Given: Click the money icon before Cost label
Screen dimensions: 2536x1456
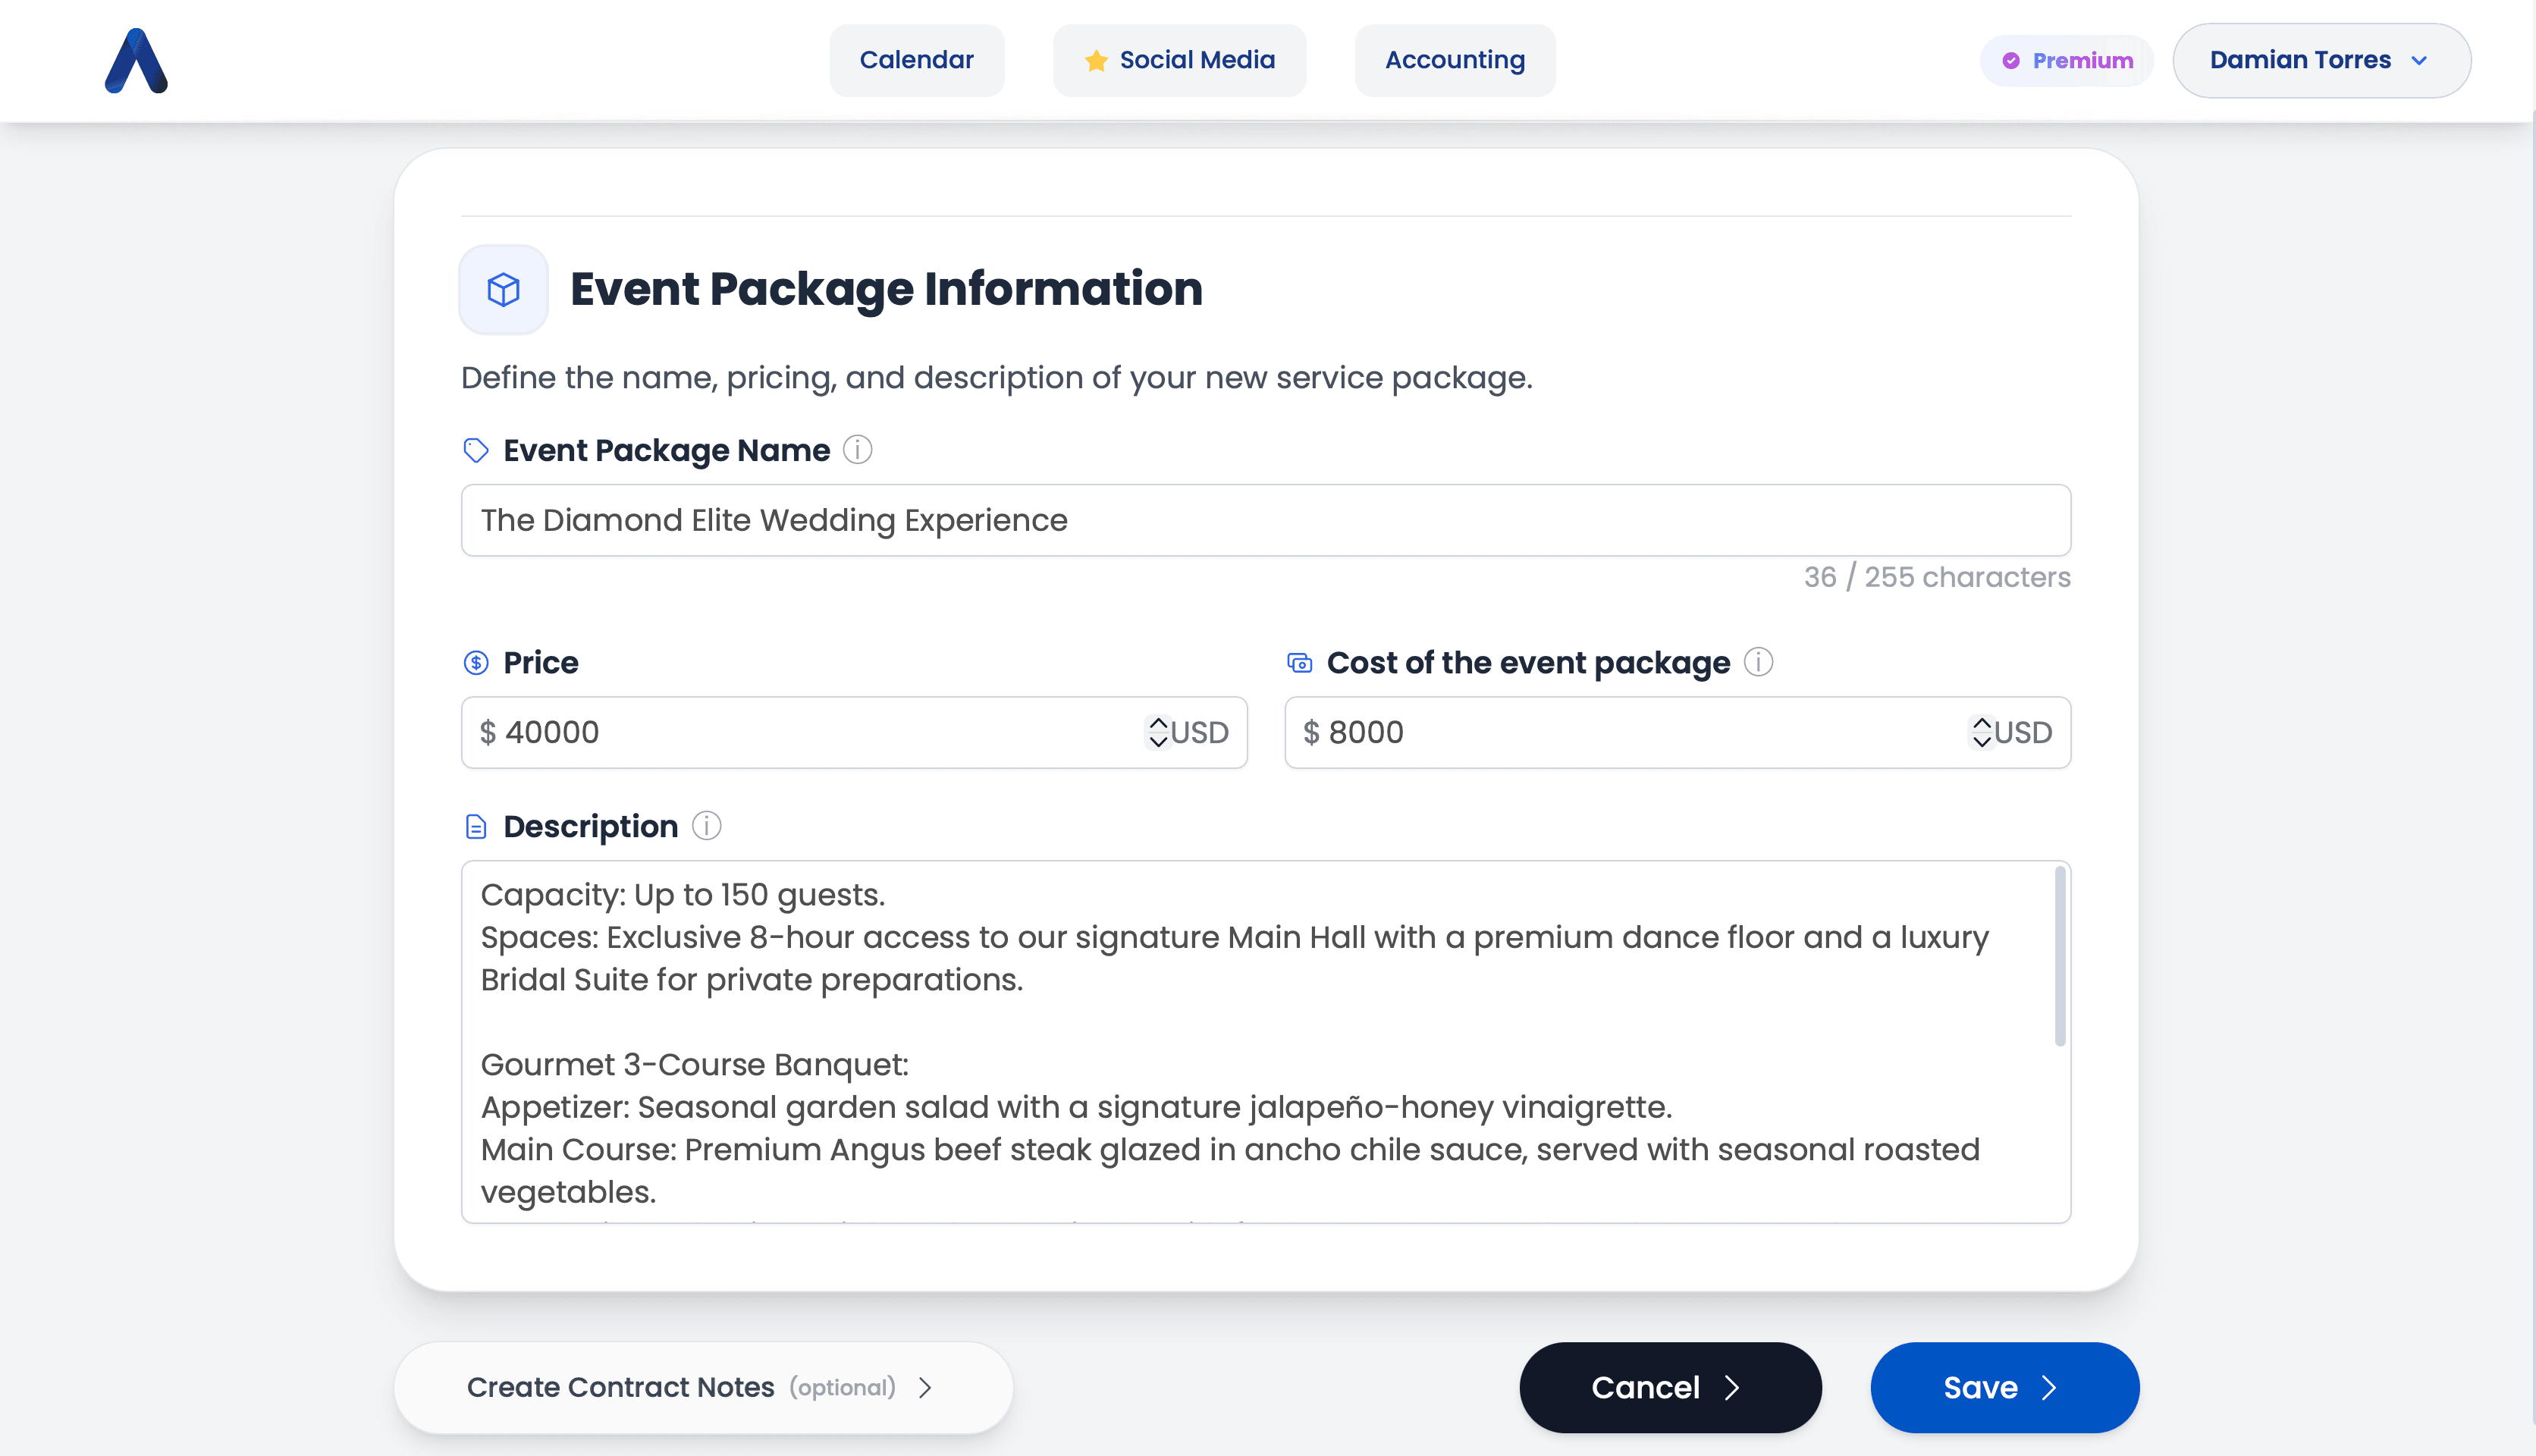Looking at the screenshot, I should click(x=1299, y=662).
